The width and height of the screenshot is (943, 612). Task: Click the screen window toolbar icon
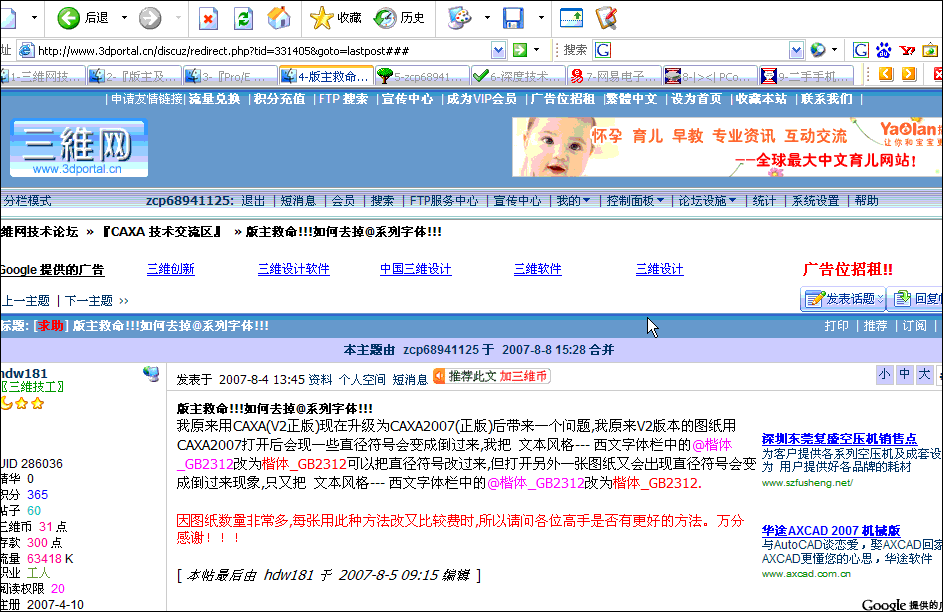click(x=571, y=18)
